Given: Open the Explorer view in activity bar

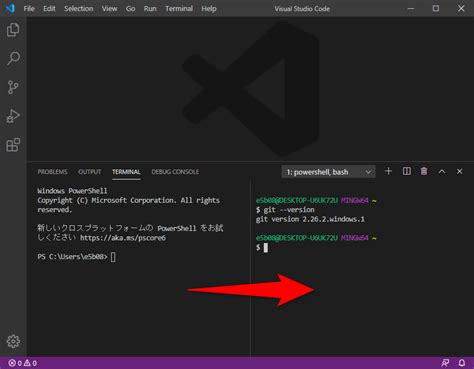Looking at the screenshot, I should click(x=13, y=30).
